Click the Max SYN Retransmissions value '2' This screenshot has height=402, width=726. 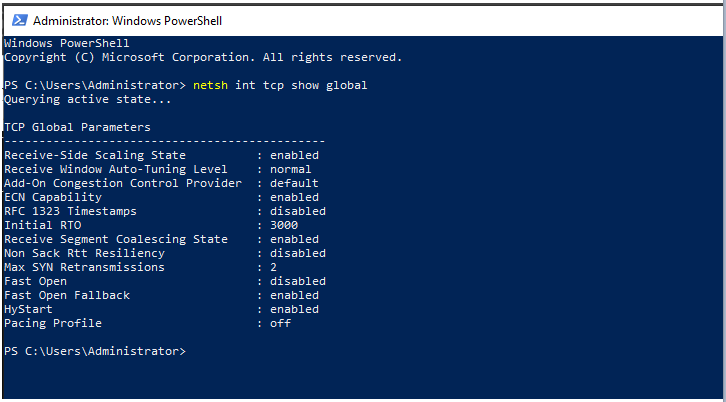point(274,267)
